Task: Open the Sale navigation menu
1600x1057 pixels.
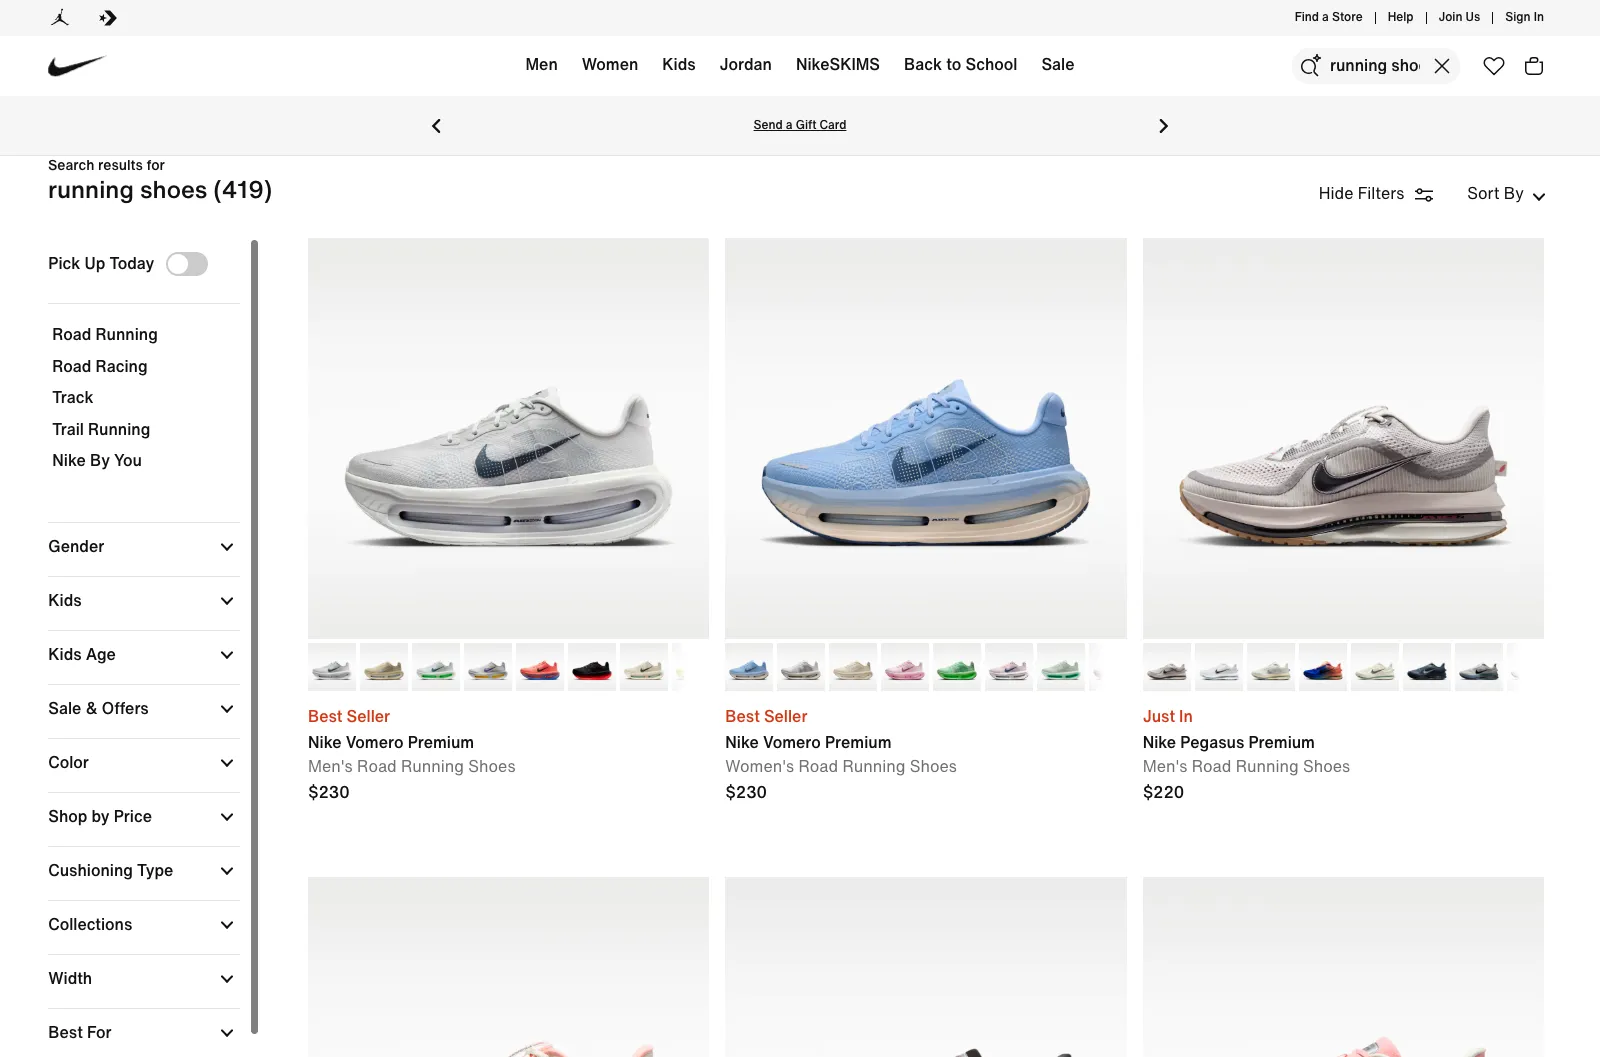Action: (x=1058, y=65)
